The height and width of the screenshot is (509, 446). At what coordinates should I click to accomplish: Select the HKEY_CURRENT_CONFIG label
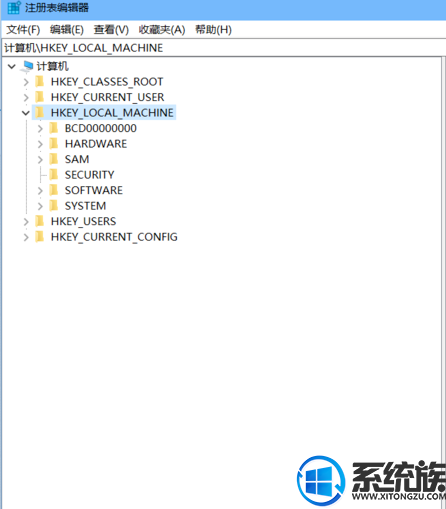[114, 237]
